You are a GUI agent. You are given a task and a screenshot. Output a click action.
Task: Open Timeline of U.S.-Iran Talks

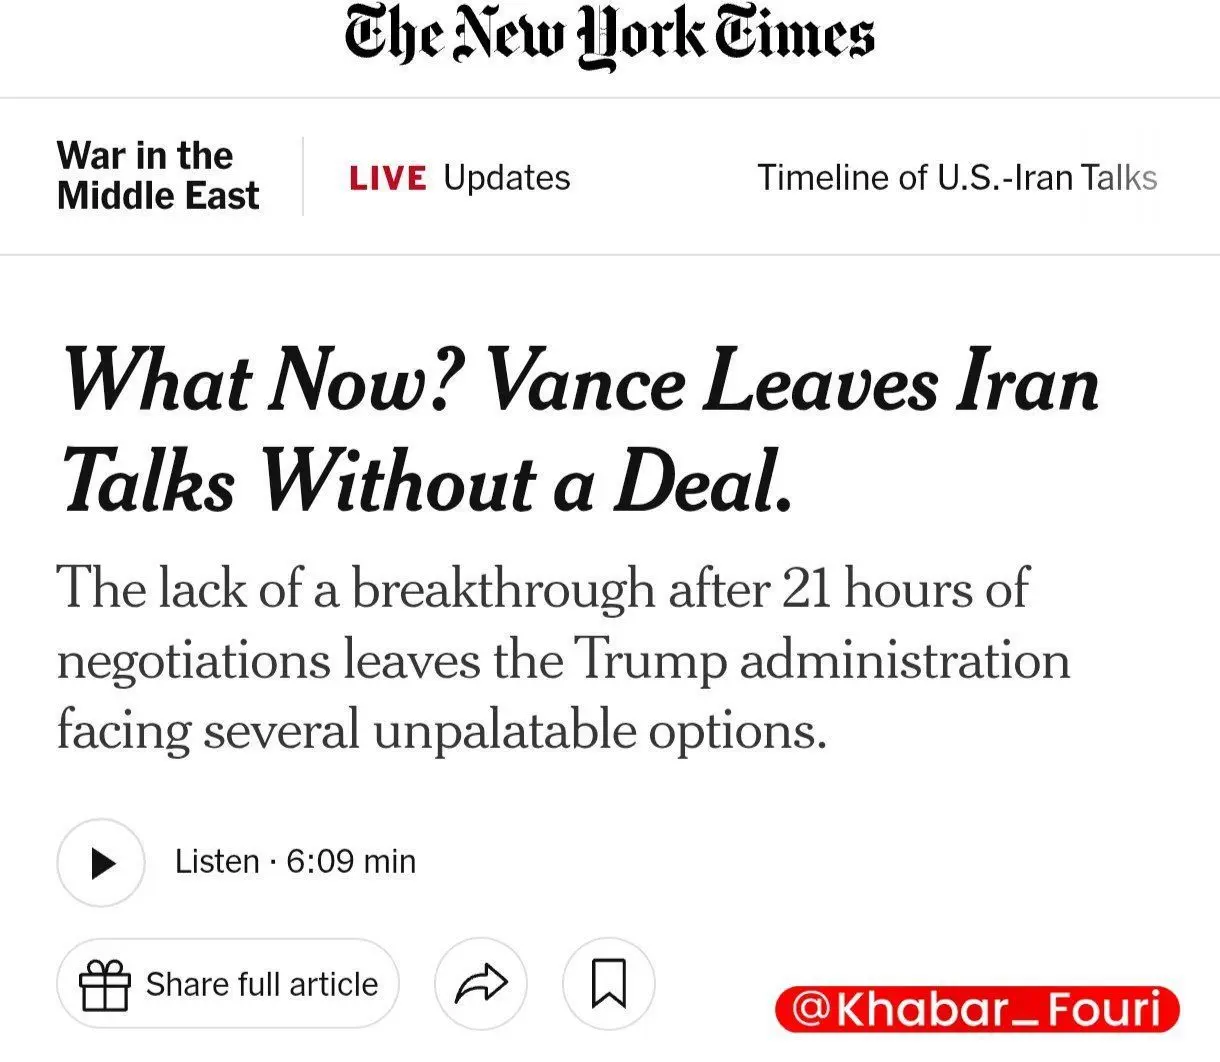click(957, 178)
